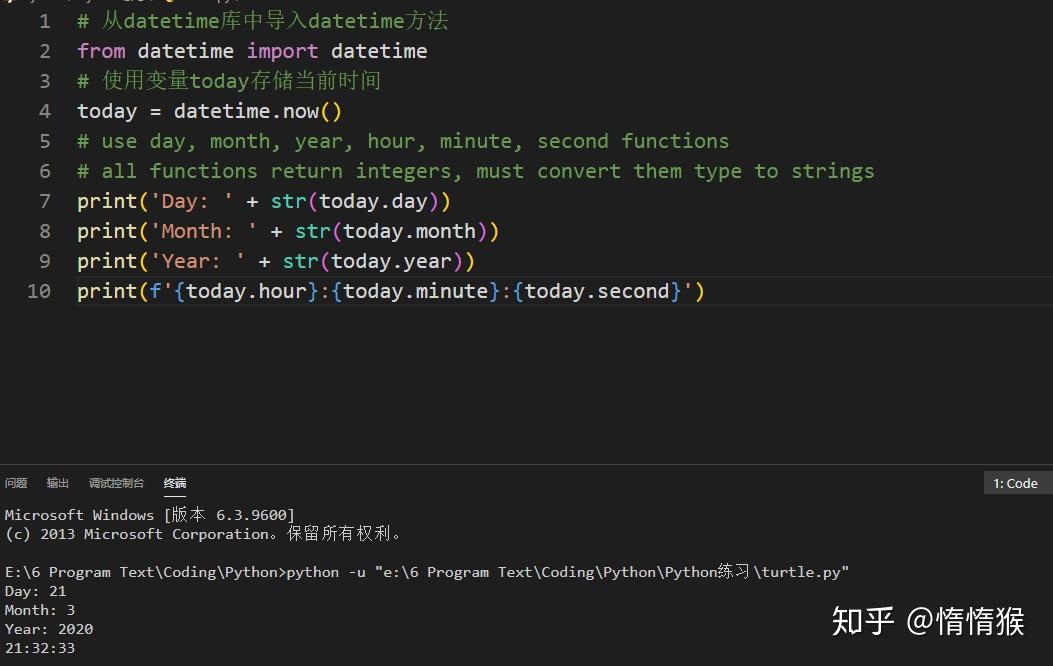Open the 输出 (Output) panel tab
This screenshot has height=666, width=1053.
click(57, 483)
